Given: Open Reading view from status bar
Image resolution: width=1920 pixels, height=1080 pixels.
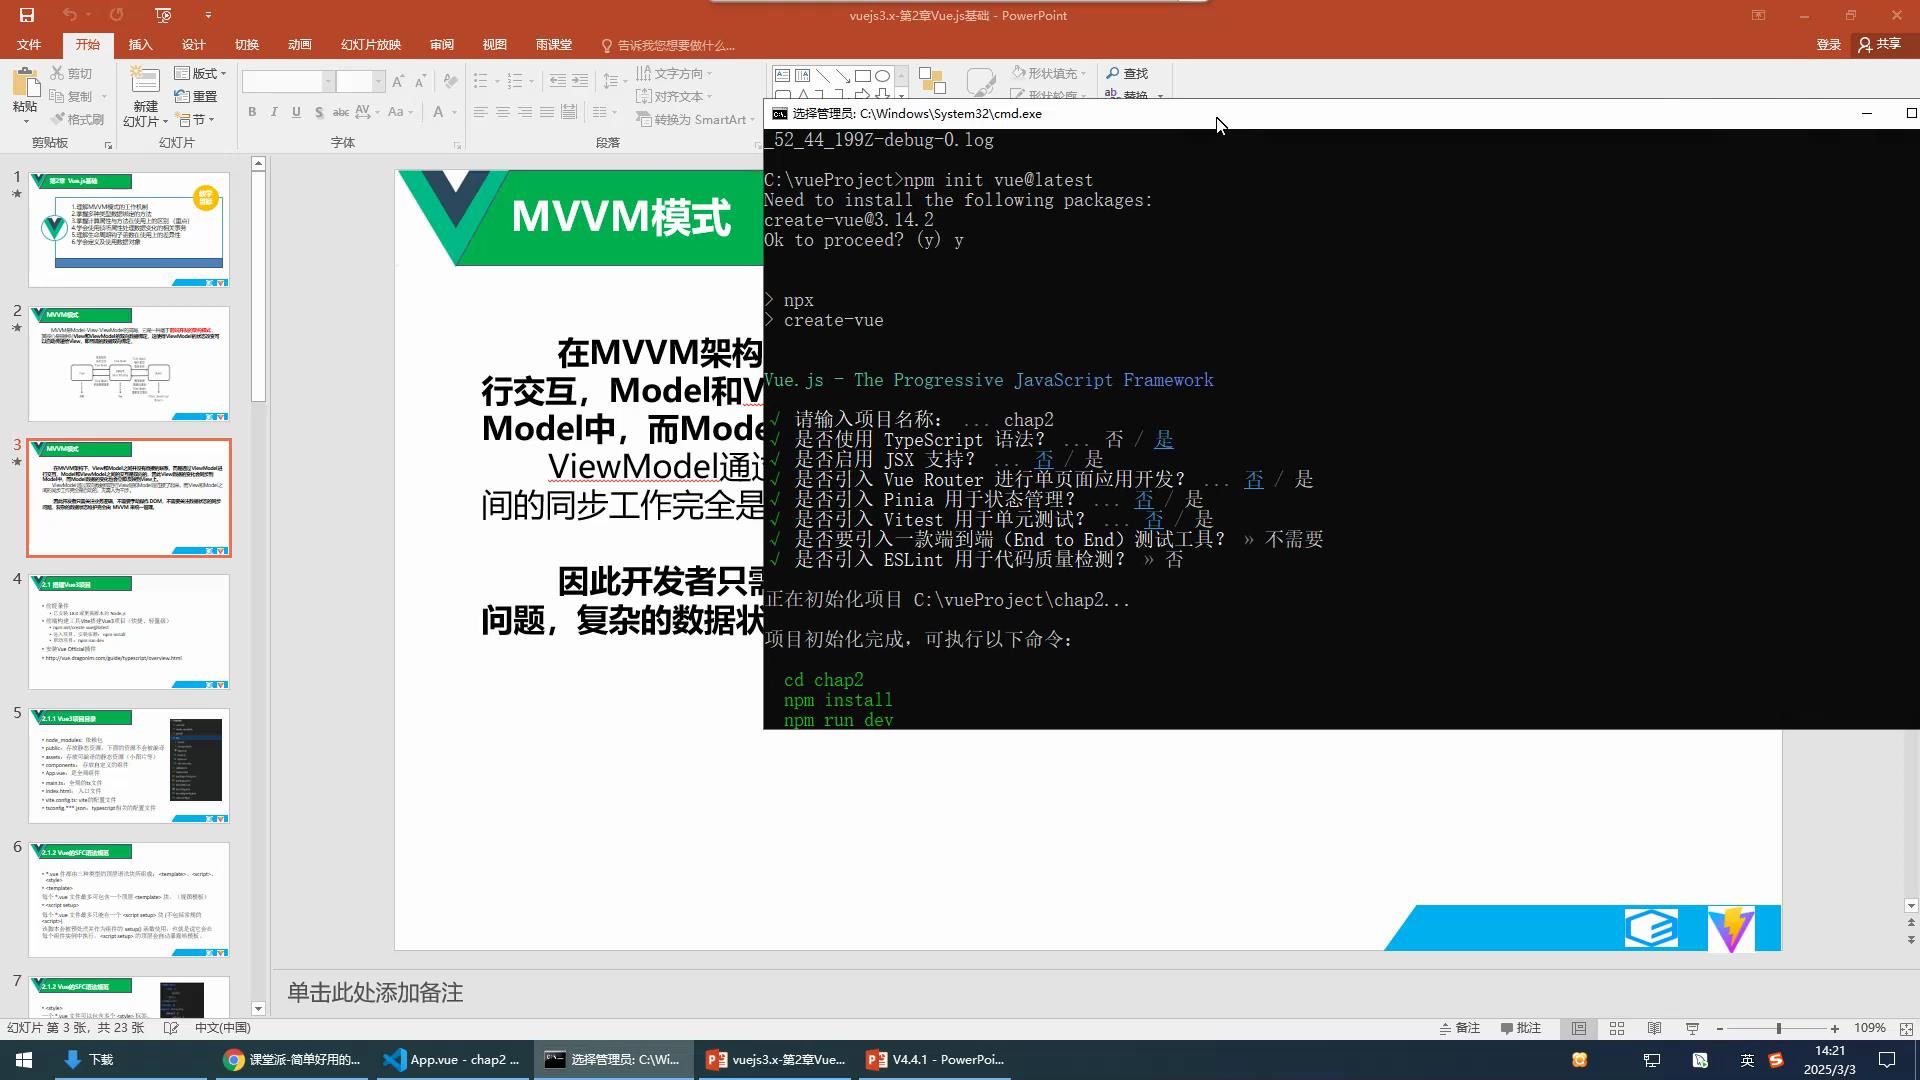Looking at the screenshot, I should 1655,1028.
